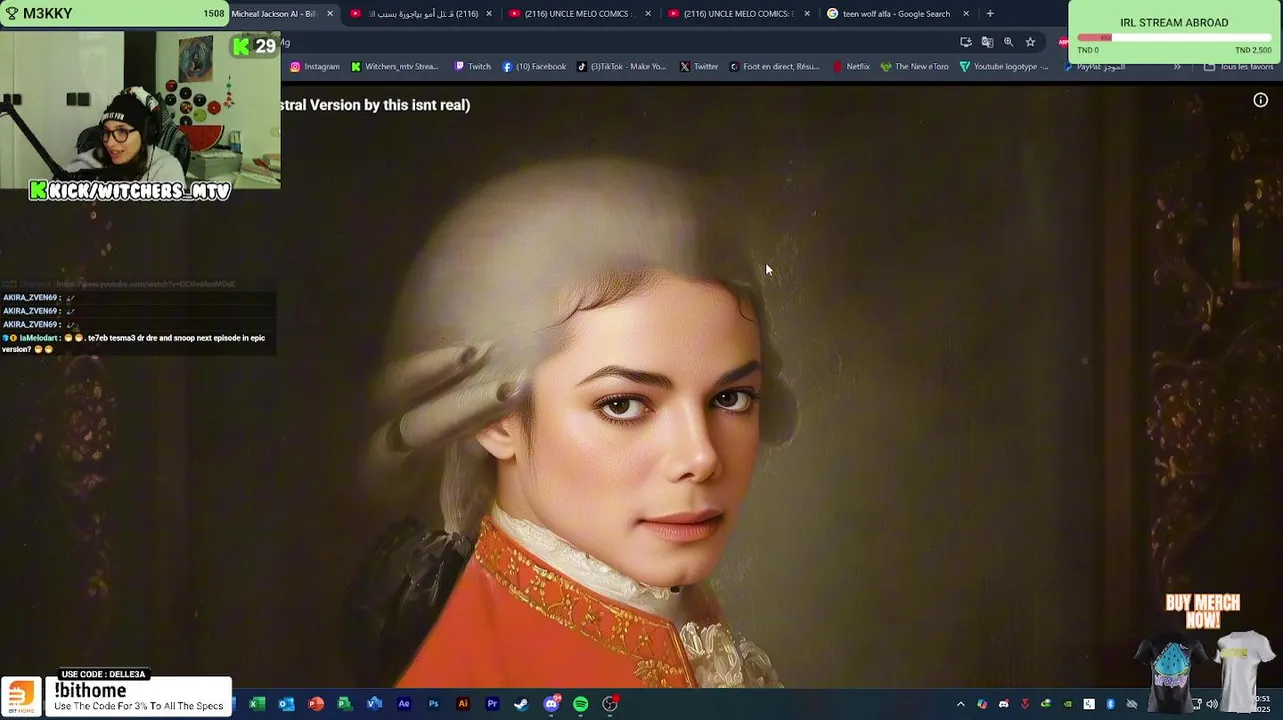
Task: Open the teen wolf alfa Google Search tab
Action: [896, 14]
